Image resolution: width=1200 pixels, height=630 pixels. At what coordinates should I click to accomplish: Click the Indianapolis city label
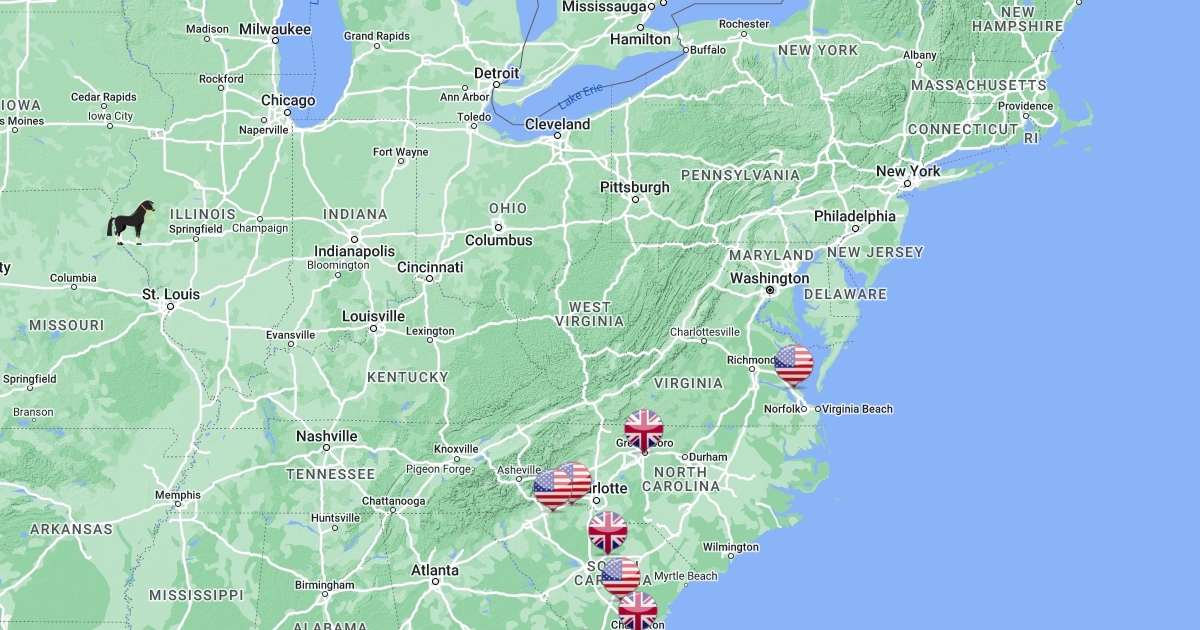354,251
